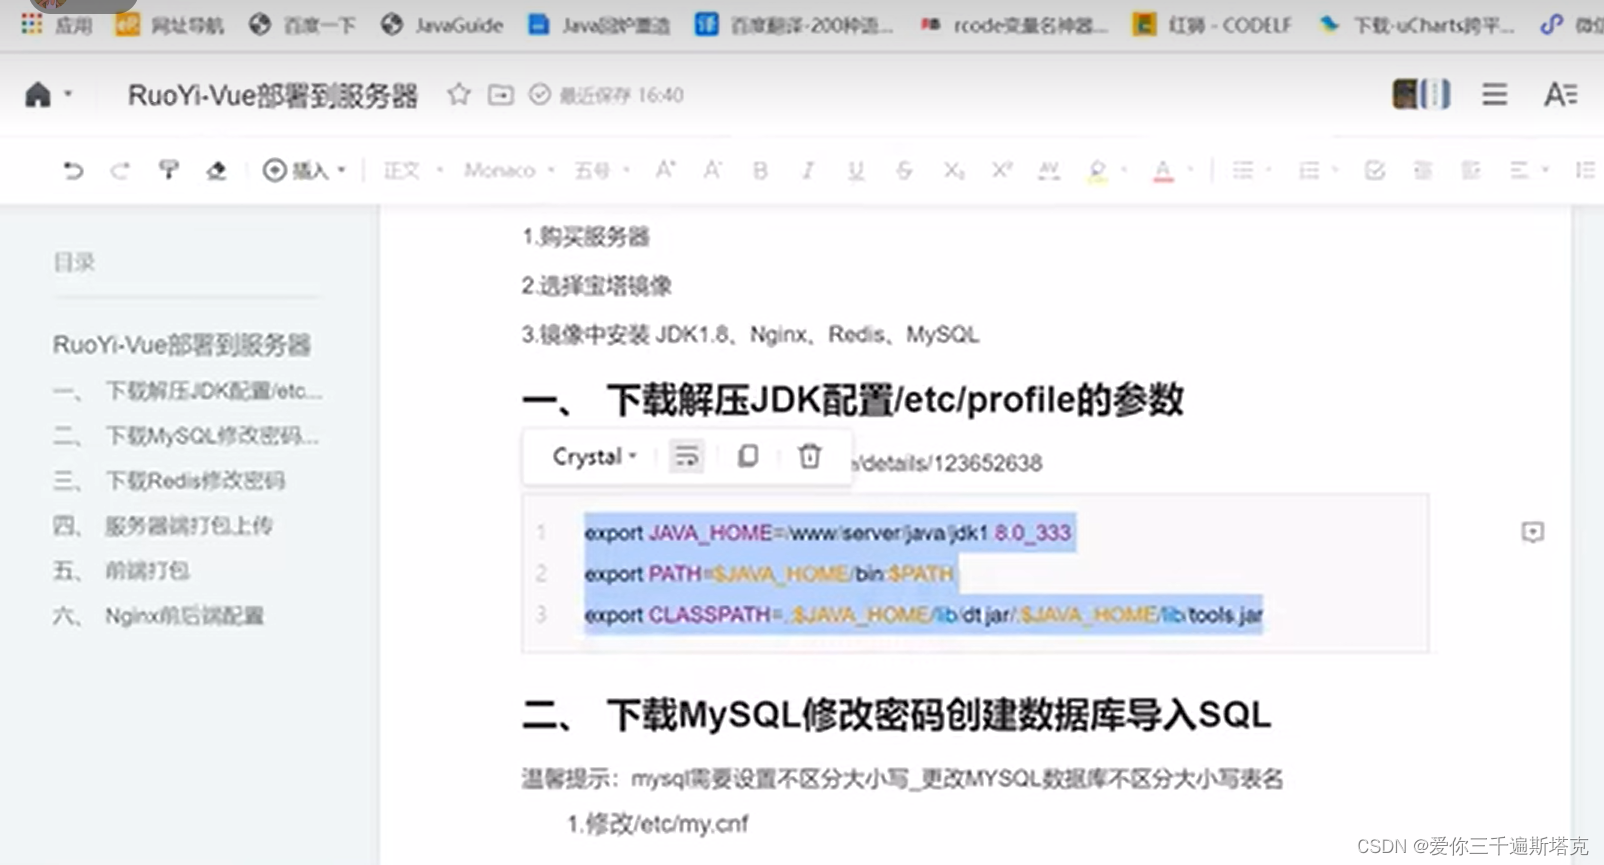Insert a bulleted list
Viewport: 1604px width, 865px height.
click(1243, 170)
